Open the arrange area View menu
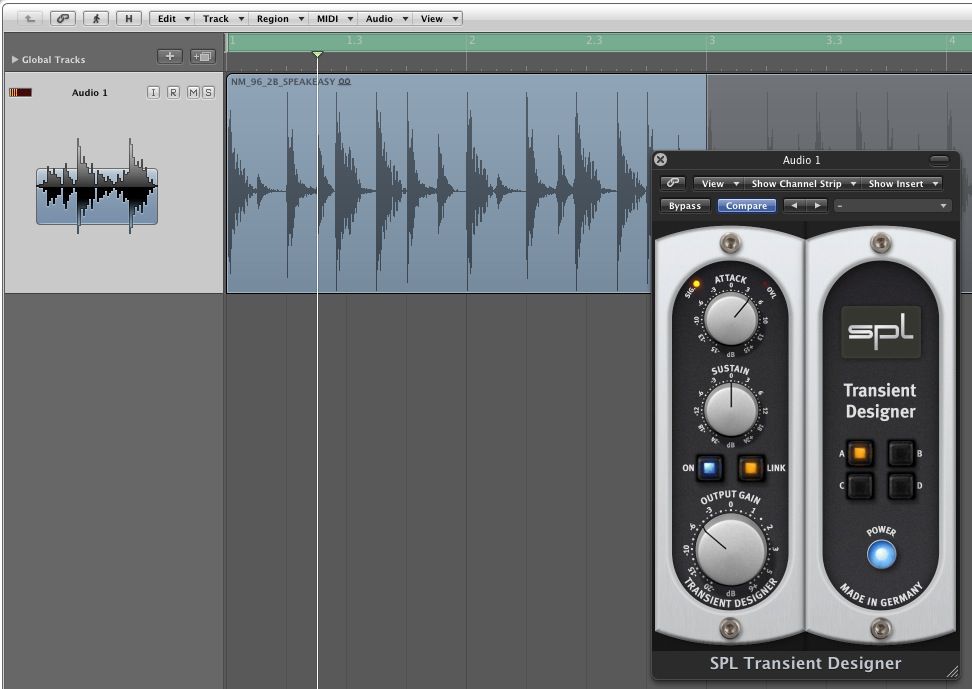The image size is (972, 689). tap(438, 19)
